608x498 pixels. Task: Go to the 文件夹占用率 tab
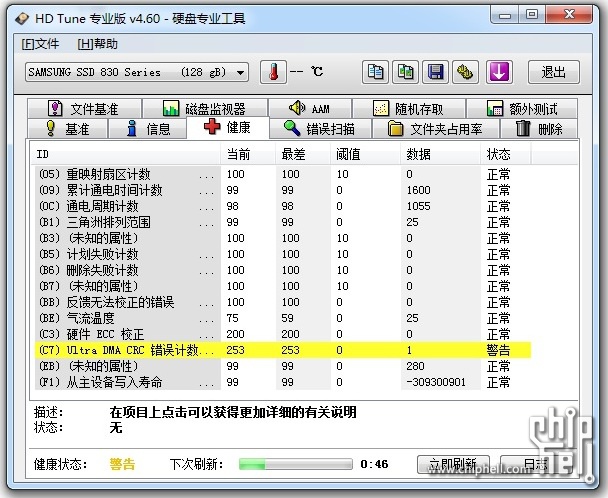point(436,128)
